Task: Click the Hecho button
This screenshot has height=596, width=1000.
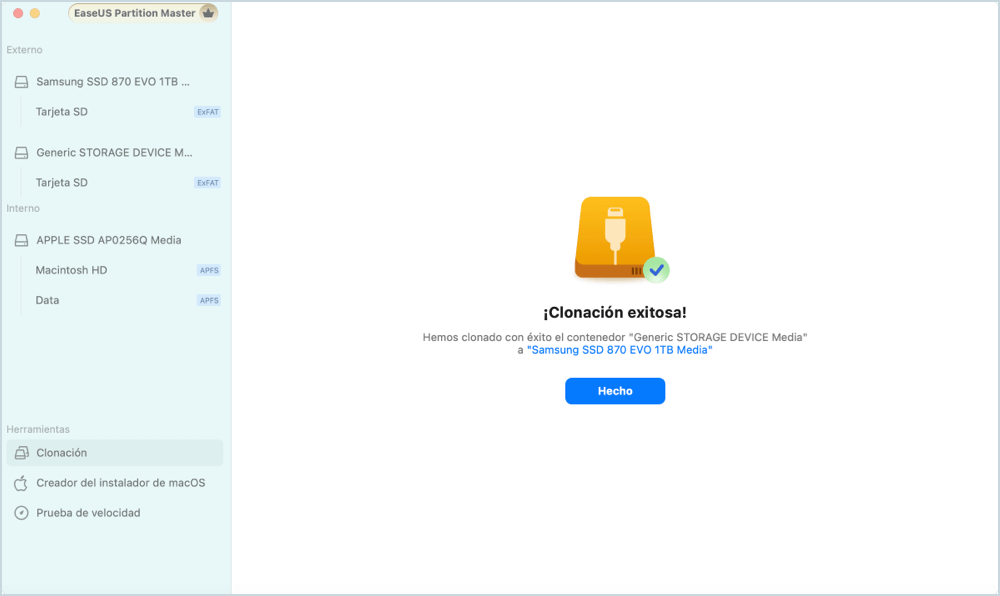Action: (615, 391)
